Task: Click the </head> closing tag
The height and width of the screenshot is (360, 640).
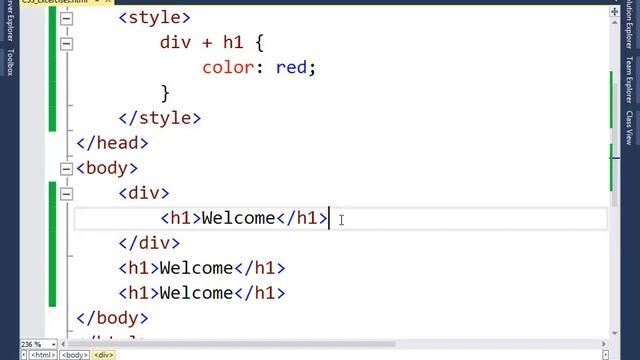Action: 112,143
